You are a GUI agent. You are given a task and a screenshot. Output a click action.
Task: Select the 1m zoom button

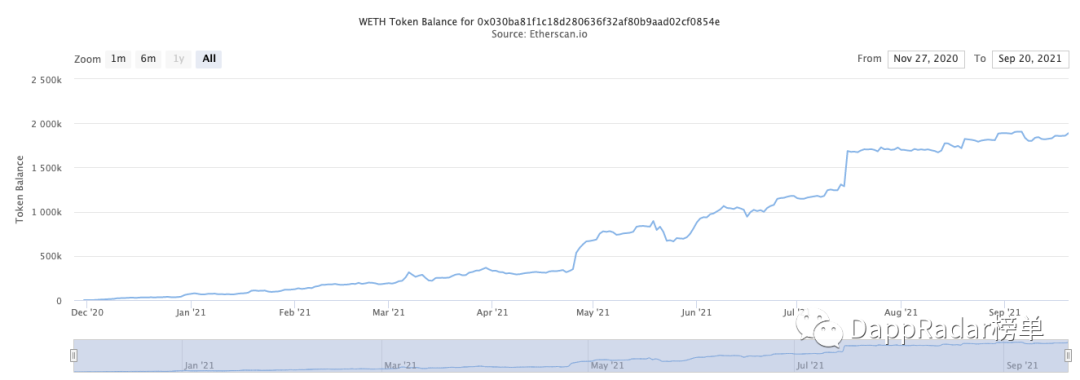coord(118,59)
